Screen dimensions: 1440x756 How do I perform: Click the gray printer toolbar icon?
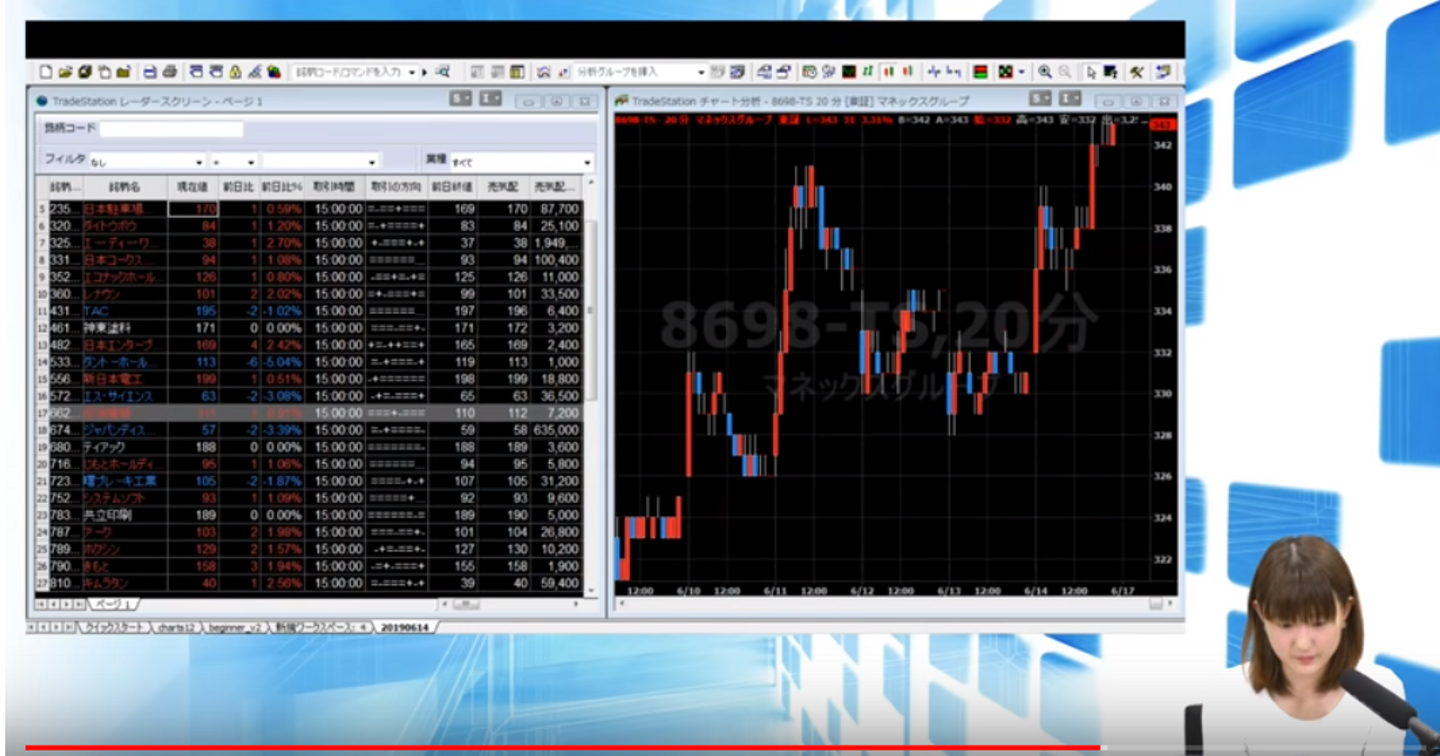point(170,72)
